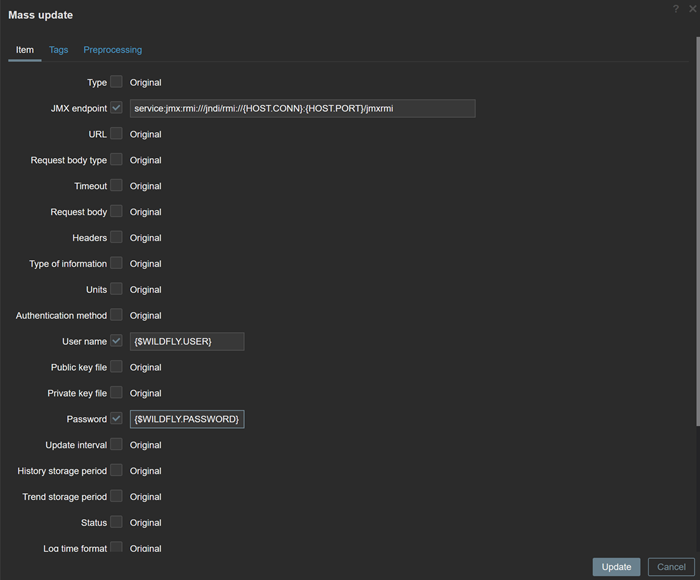Uncheck the User name checkbox
Screen dimensions: 700x580
116,341
